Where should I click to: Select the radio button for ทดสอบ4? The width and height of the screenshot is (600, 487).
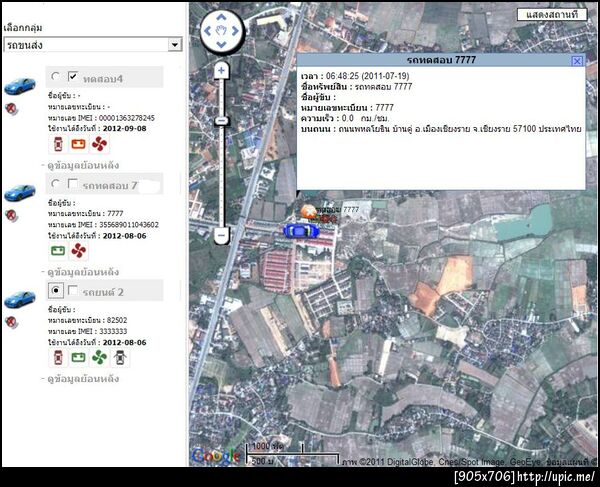tap(56, 76)
